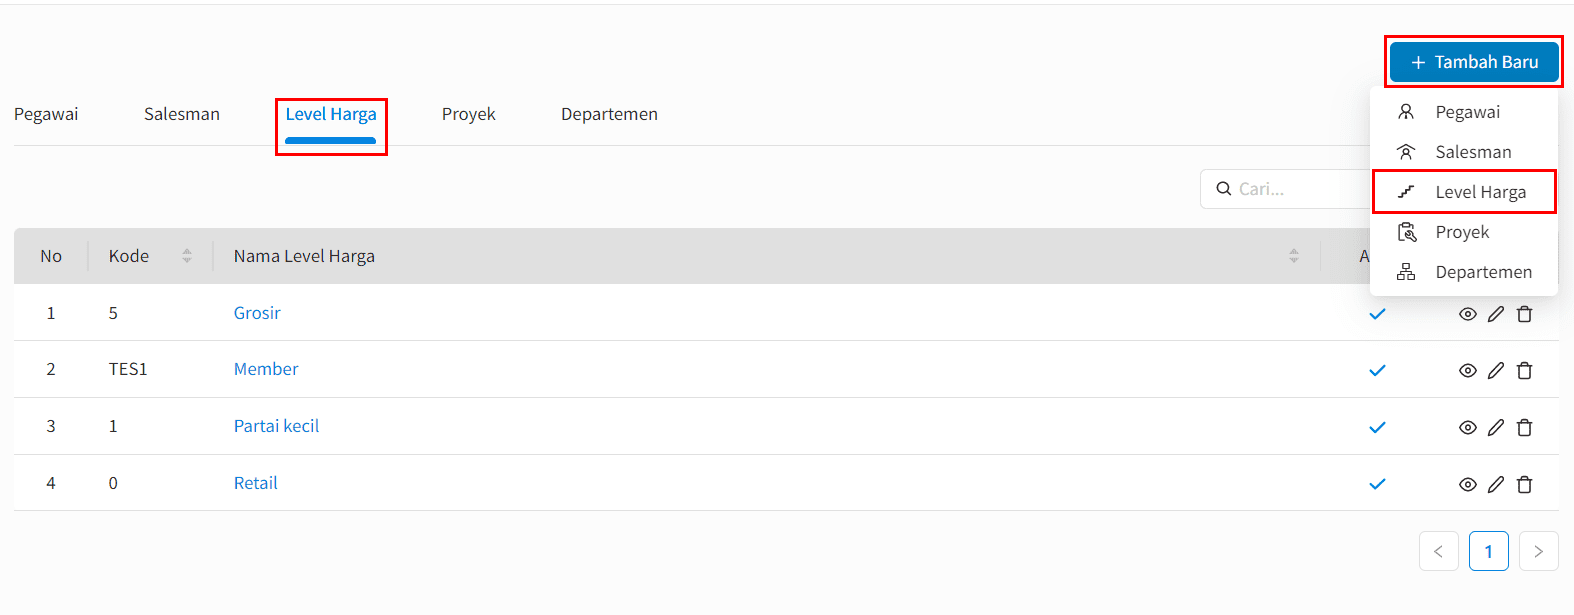The width and height of the screenshot is (1574, 615).
Task: Go to the next page with the right chevron
Action: click(x=1538, y=551)
